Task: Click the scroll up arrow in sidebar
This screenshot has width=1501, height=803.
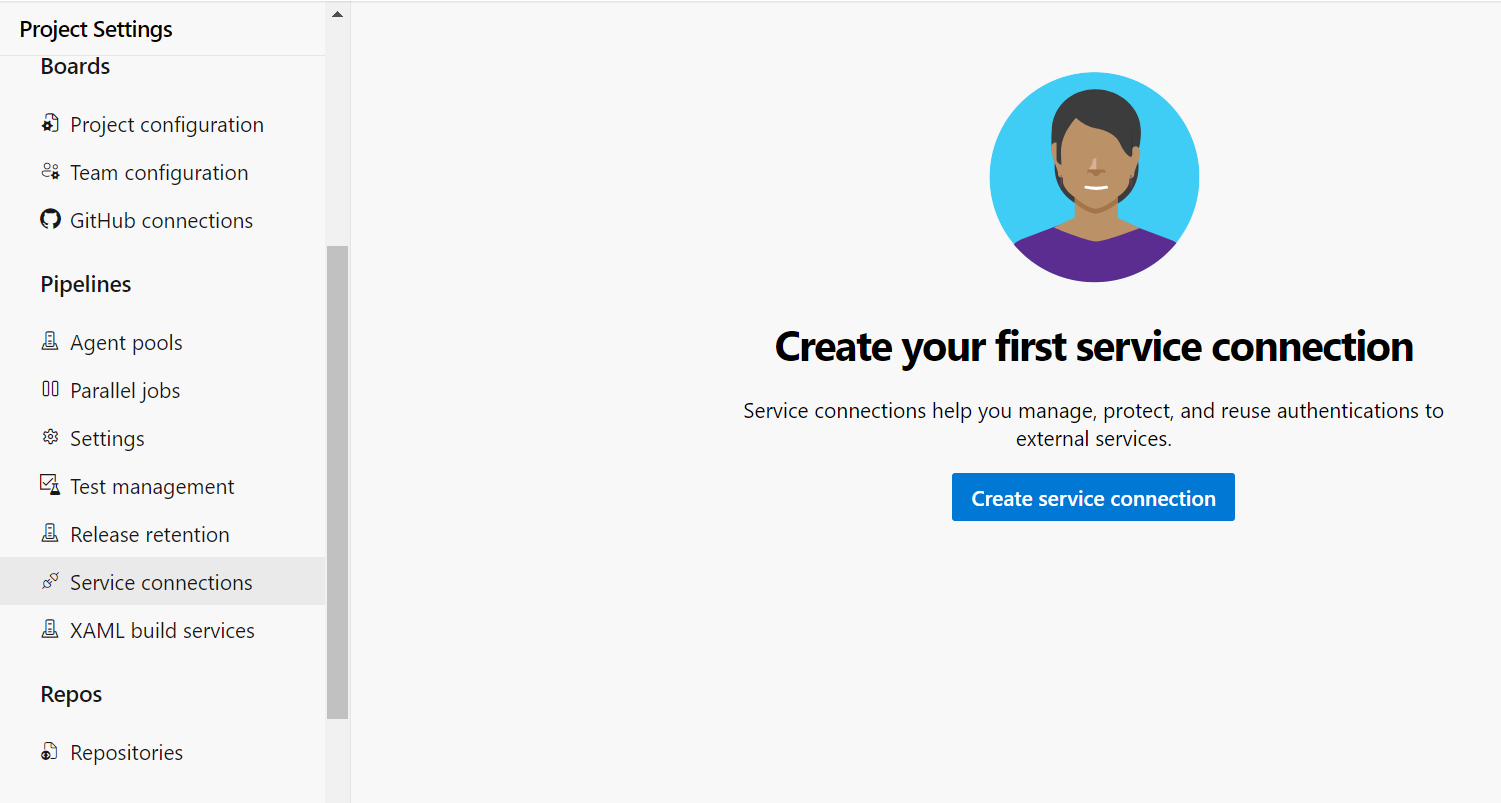Action: click(x=337, y=14)
